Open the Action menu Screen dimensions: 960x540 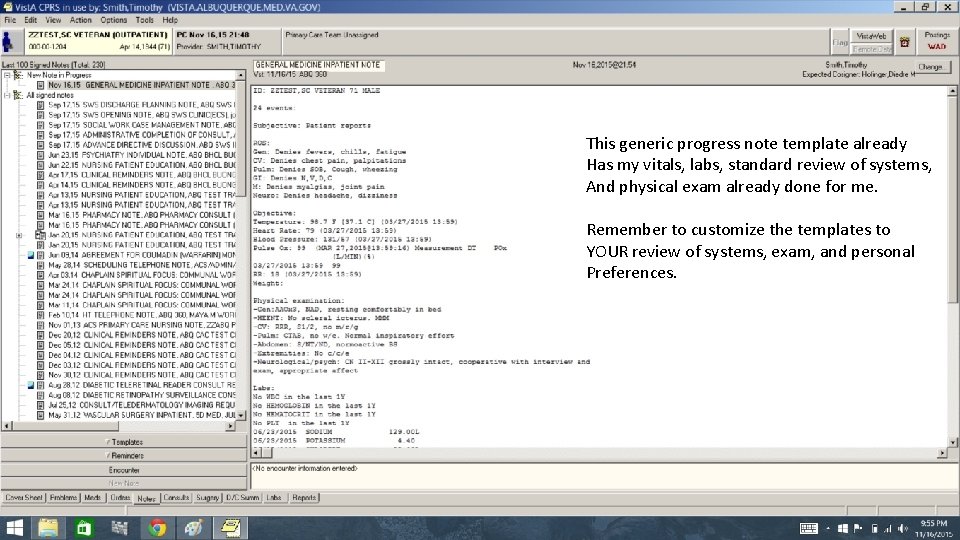80,20
